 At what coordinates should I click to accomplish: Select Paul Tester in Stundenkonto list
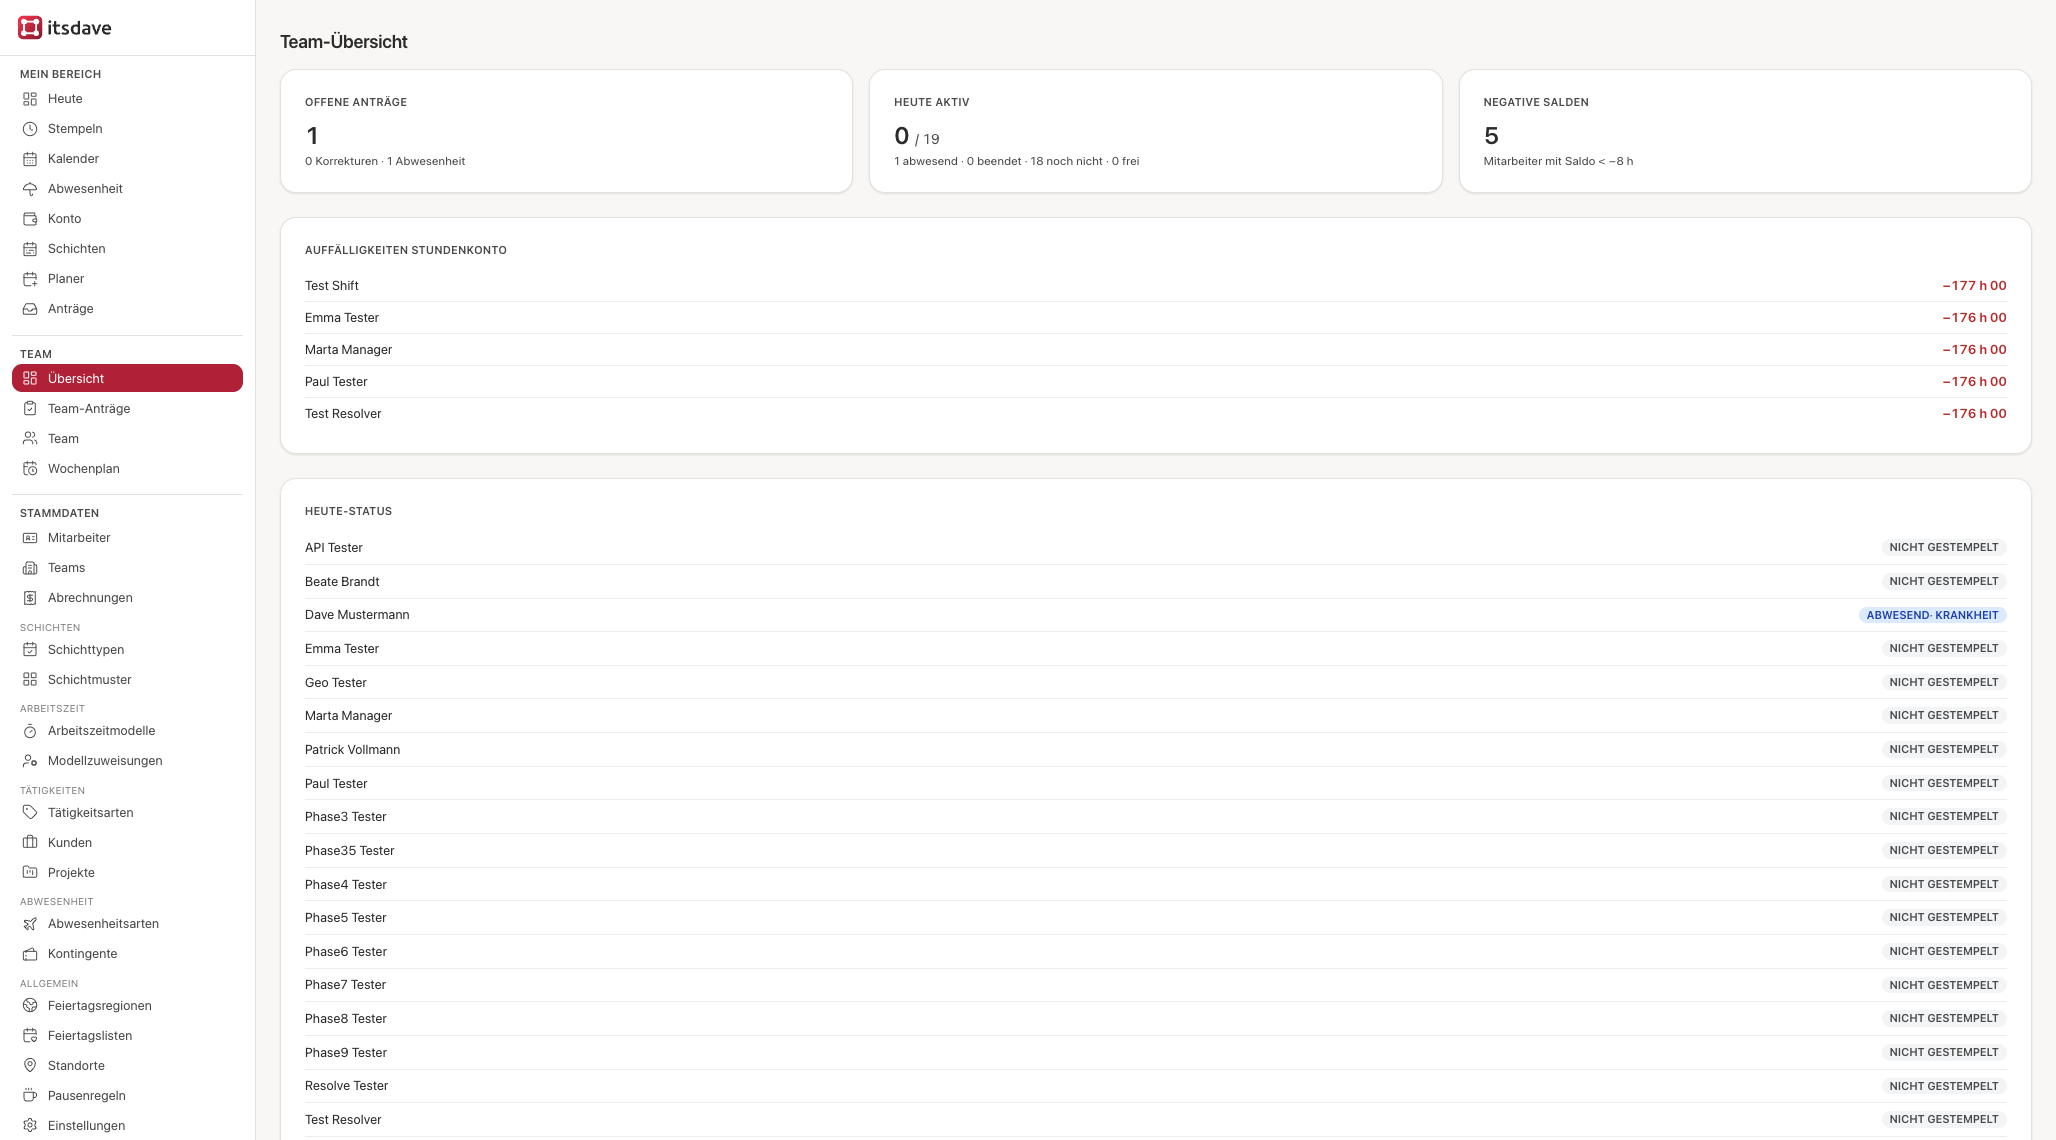1155,382
